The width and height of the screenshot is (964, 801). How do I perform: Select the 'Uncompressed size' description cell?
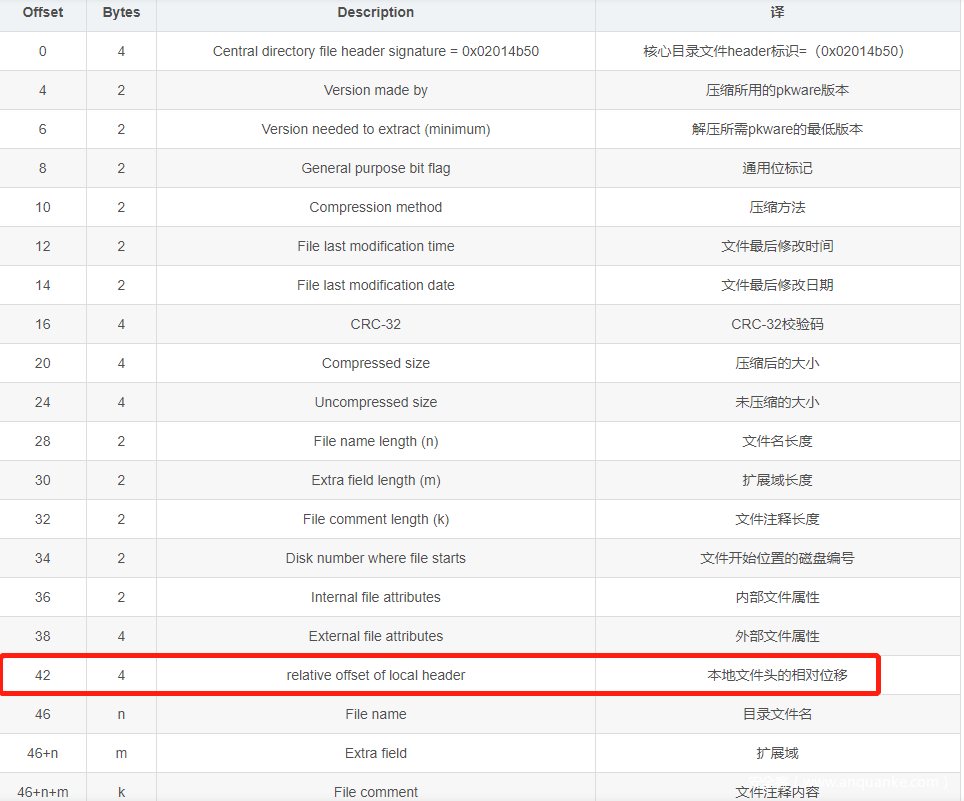click(375, 402)
